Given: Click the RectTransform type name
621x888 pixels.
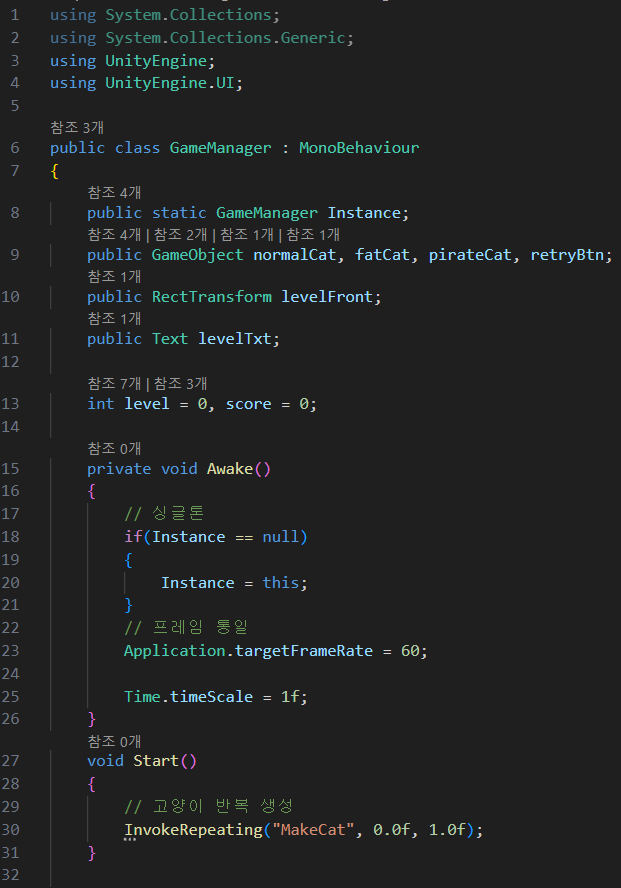Looking at the screenshot, I should click(212, 297).
